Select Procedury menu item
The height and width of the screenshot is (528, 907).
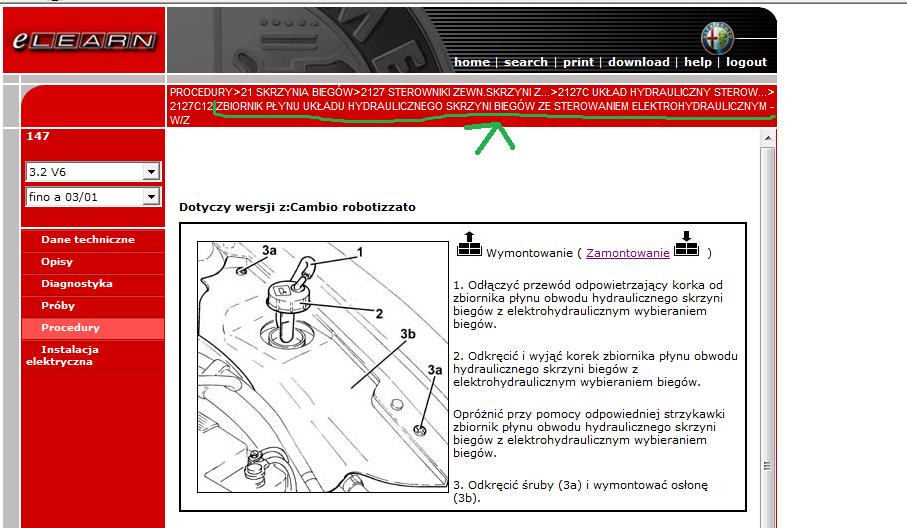click(x=70, y=327)
